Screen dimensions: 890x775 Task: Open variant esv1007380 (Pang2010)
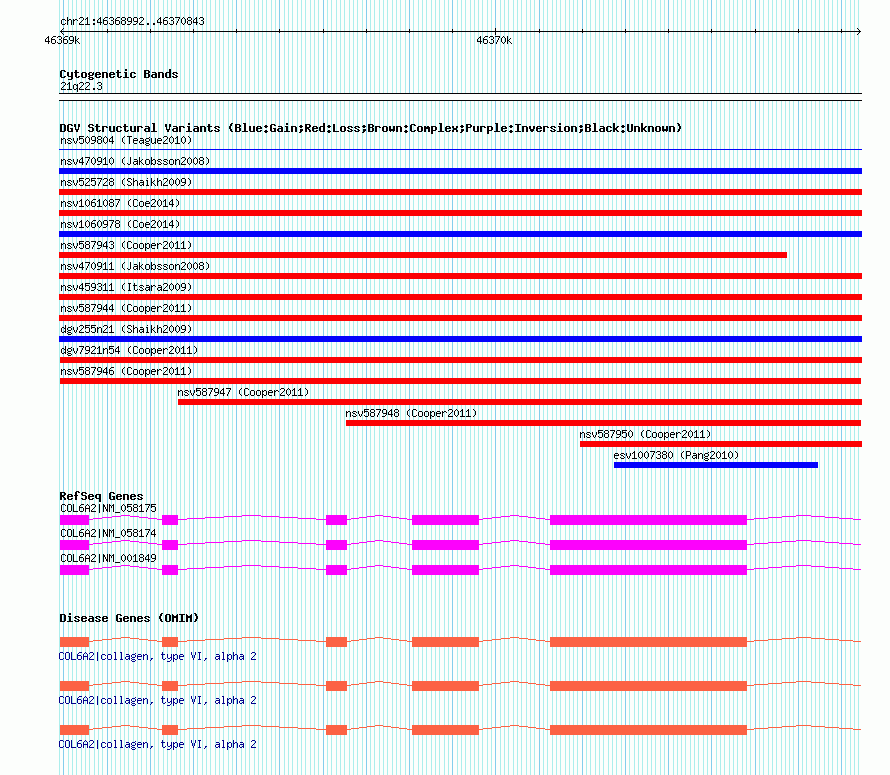676,455
